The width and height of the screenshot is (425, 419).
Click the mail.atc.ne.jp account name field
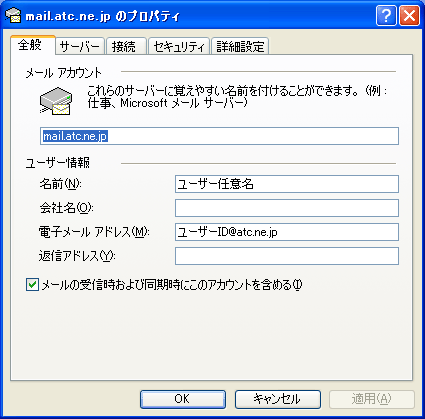[x=219, y=136]
